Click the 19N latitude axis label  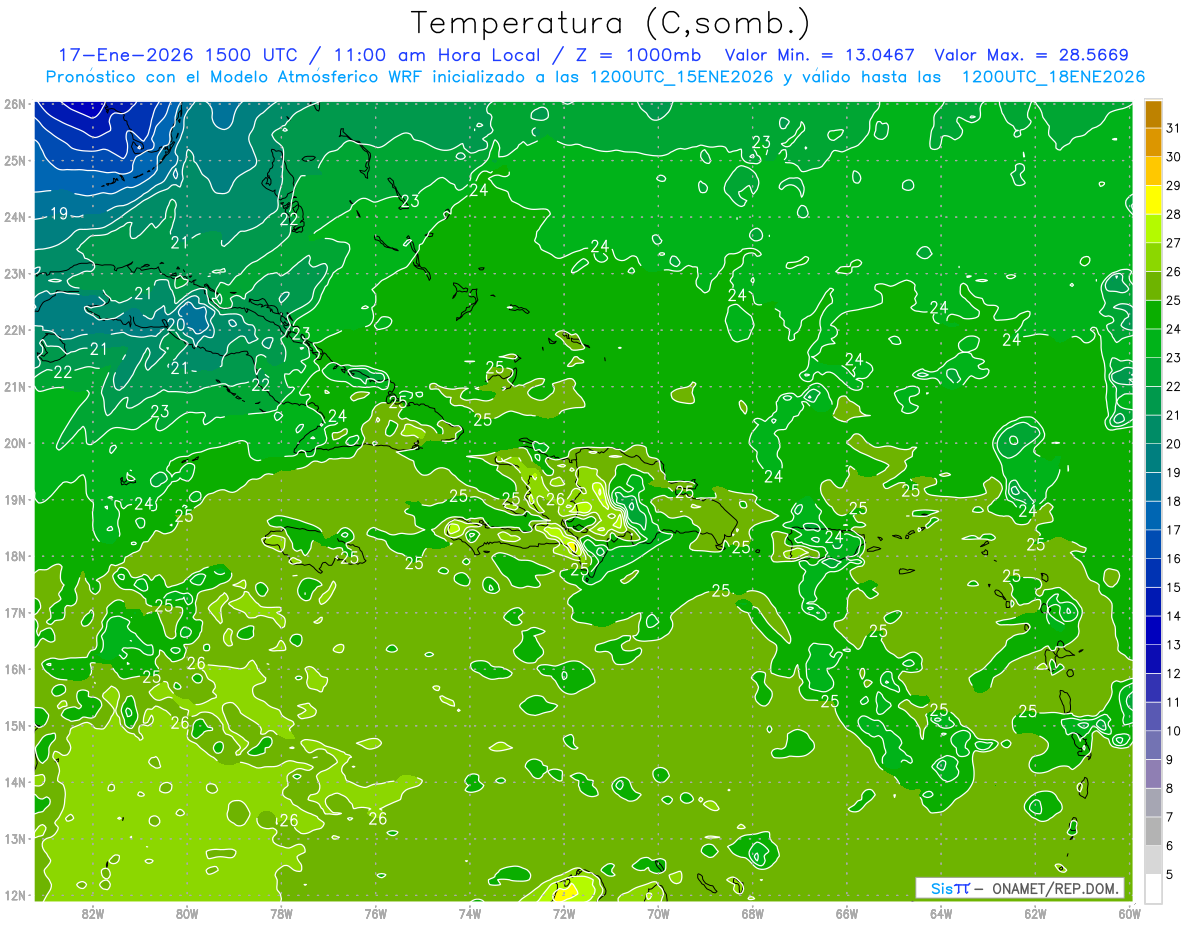pos(14,499)
